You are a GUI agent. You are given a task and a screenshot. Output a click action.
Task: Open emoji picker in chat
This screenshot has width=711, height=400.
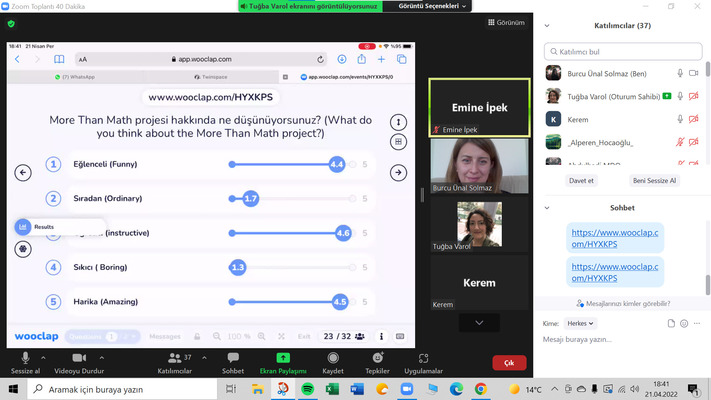click(684, 323)
